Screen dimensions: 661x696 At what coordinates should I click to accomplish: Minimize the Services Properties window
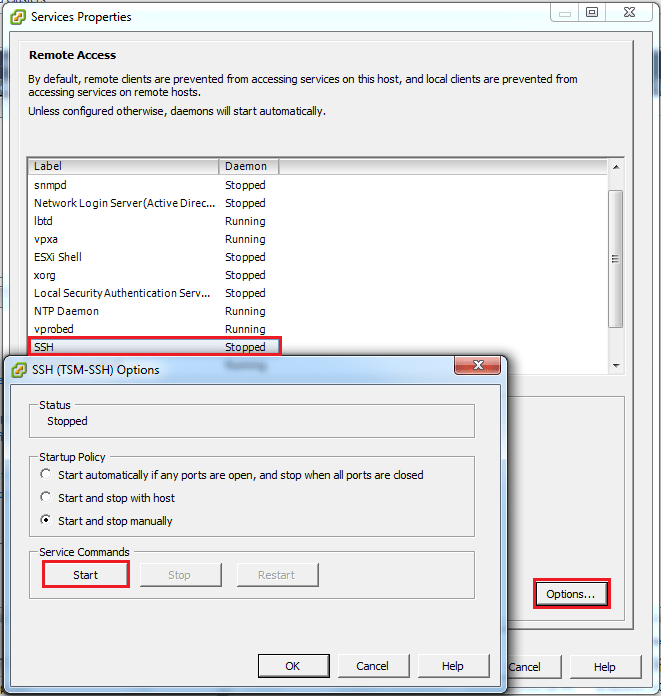tap(565, 12)
